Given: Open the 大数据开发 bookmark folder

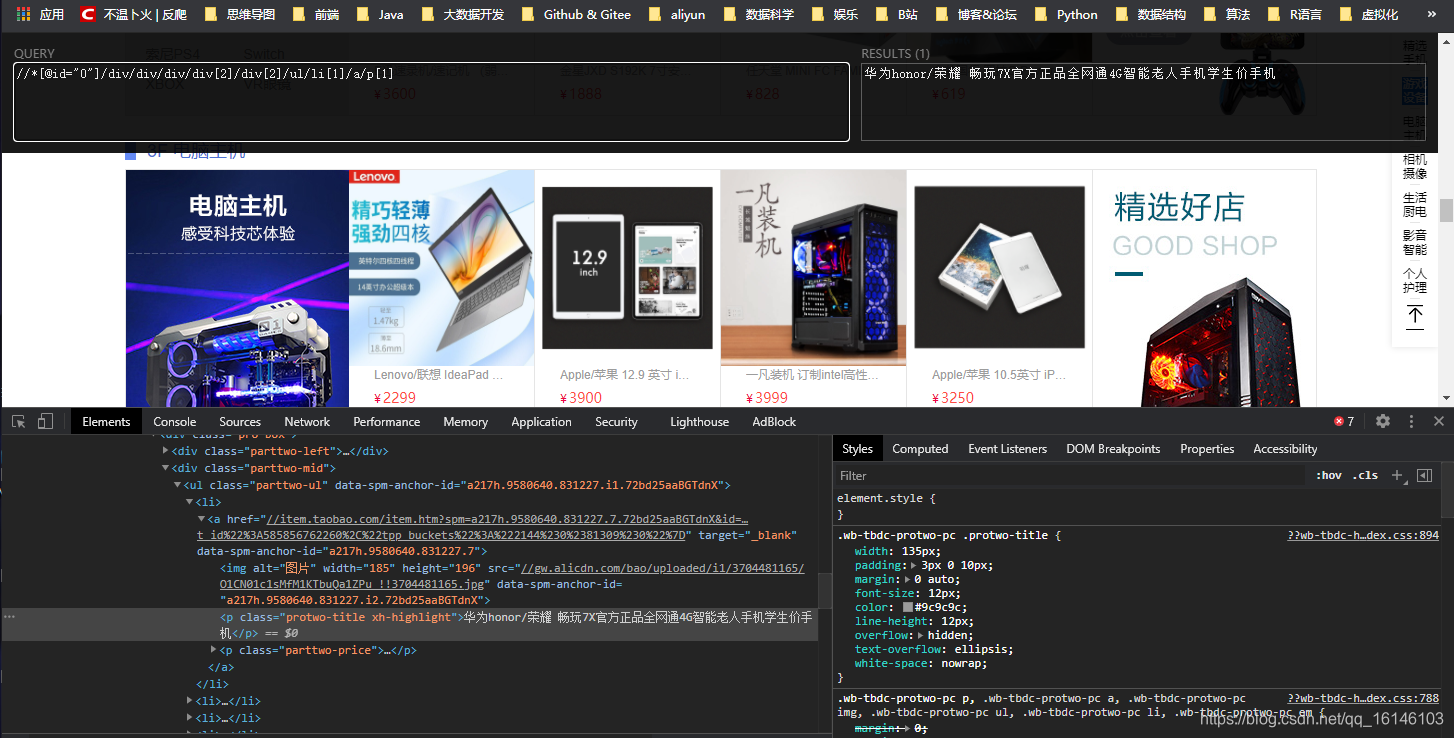Looking at the screenshot, I should (462, 14).
